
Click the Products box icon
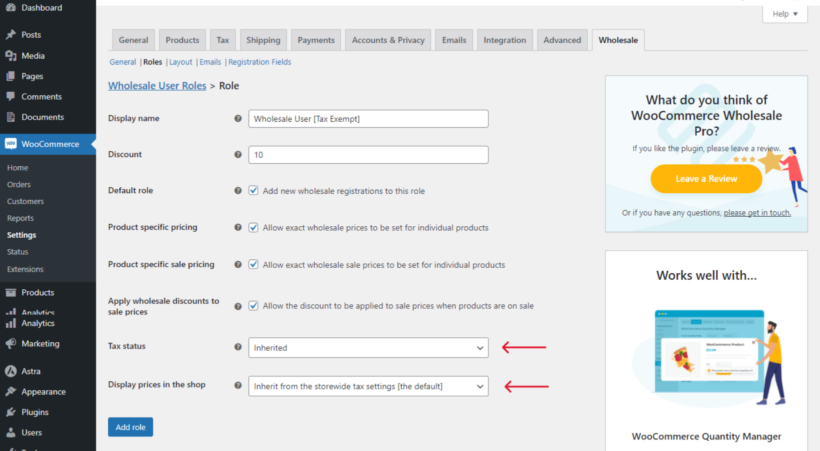tap(10, 292)
